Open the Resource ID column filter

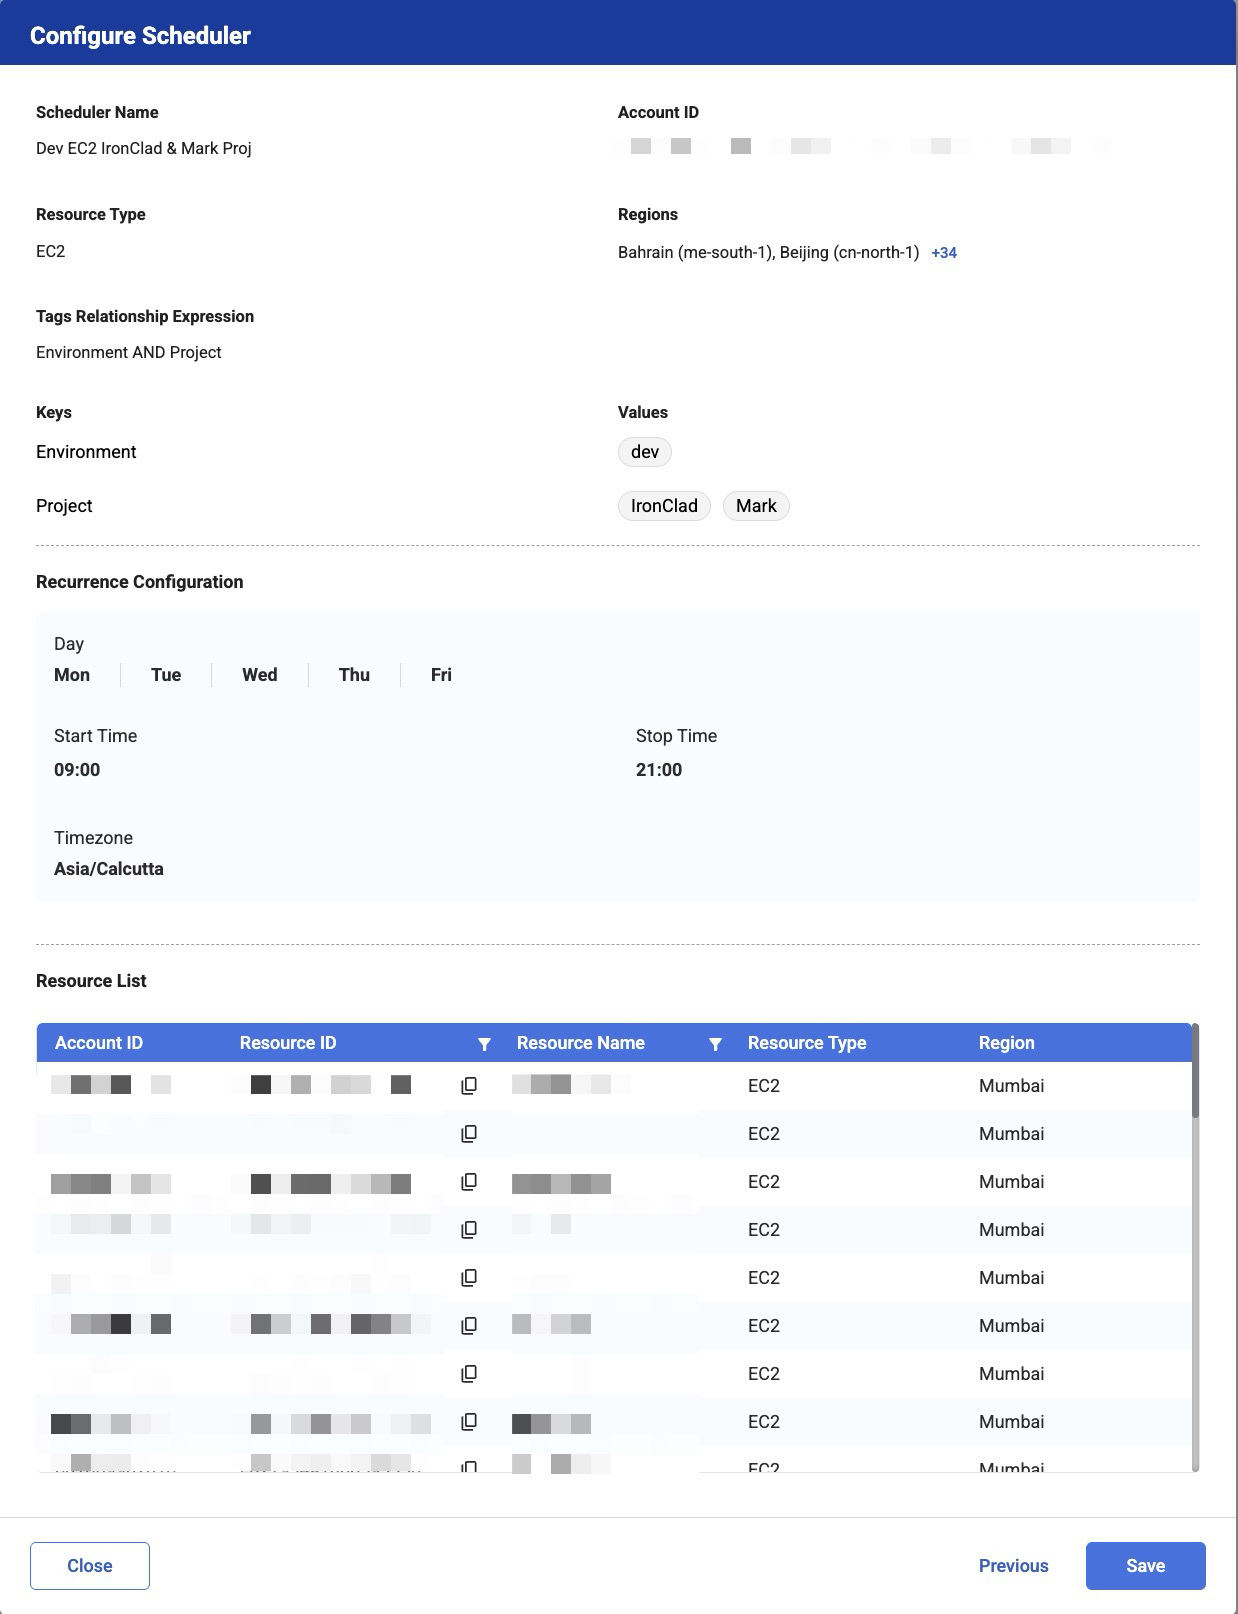tap(484, 1044)
